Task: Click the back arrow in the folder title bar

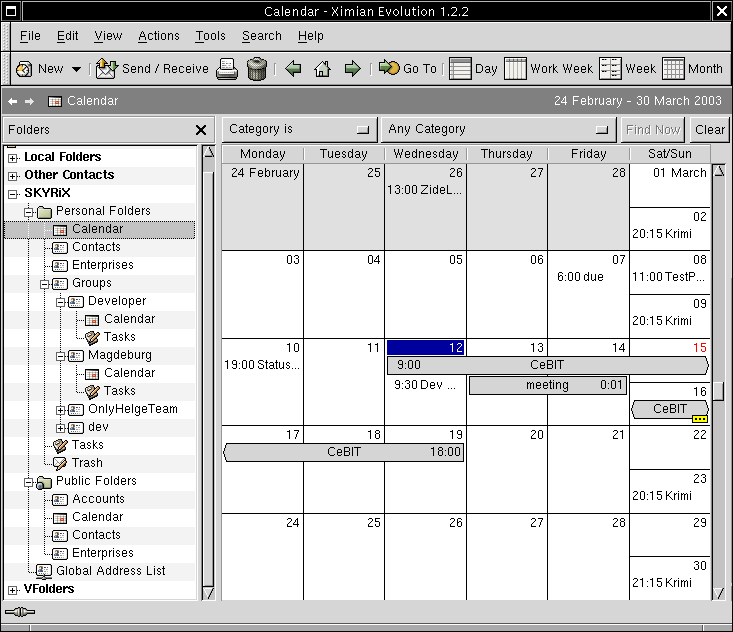Action: coord(13,101)
